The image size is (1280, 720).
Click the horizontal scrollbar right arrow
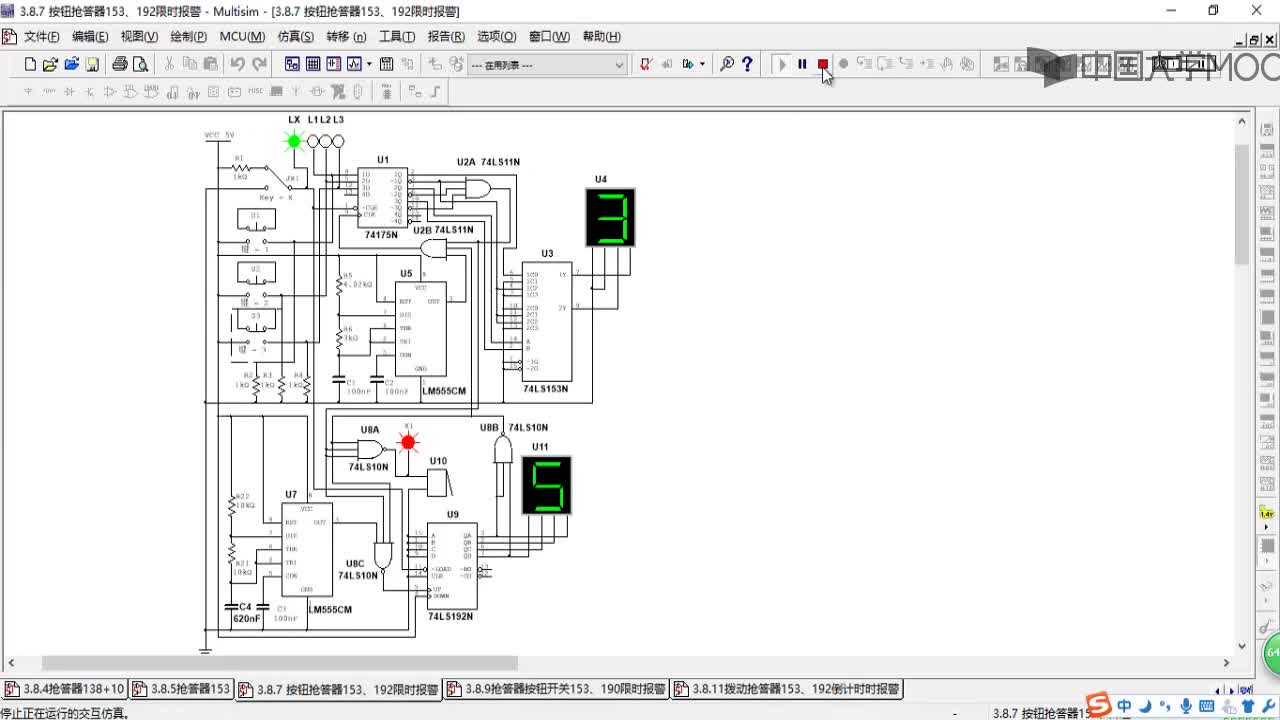[1226, 663]
